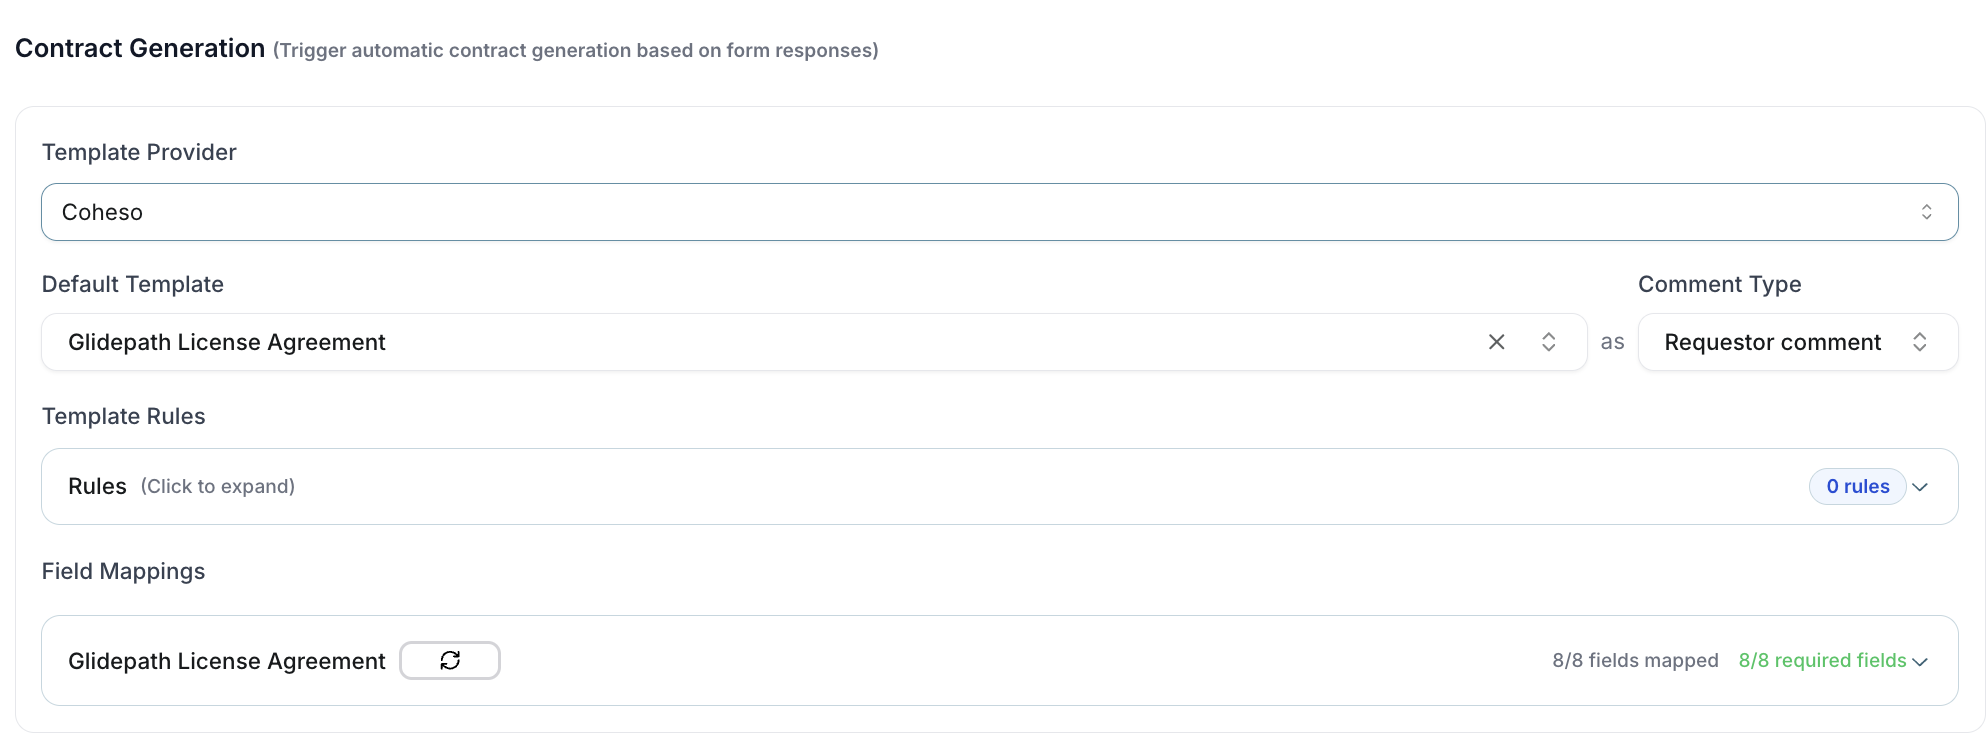Click the Contract Generation heading
The width and height of the screenshot is (1988, 745).
pyautogui.click(x=140, y=48)
